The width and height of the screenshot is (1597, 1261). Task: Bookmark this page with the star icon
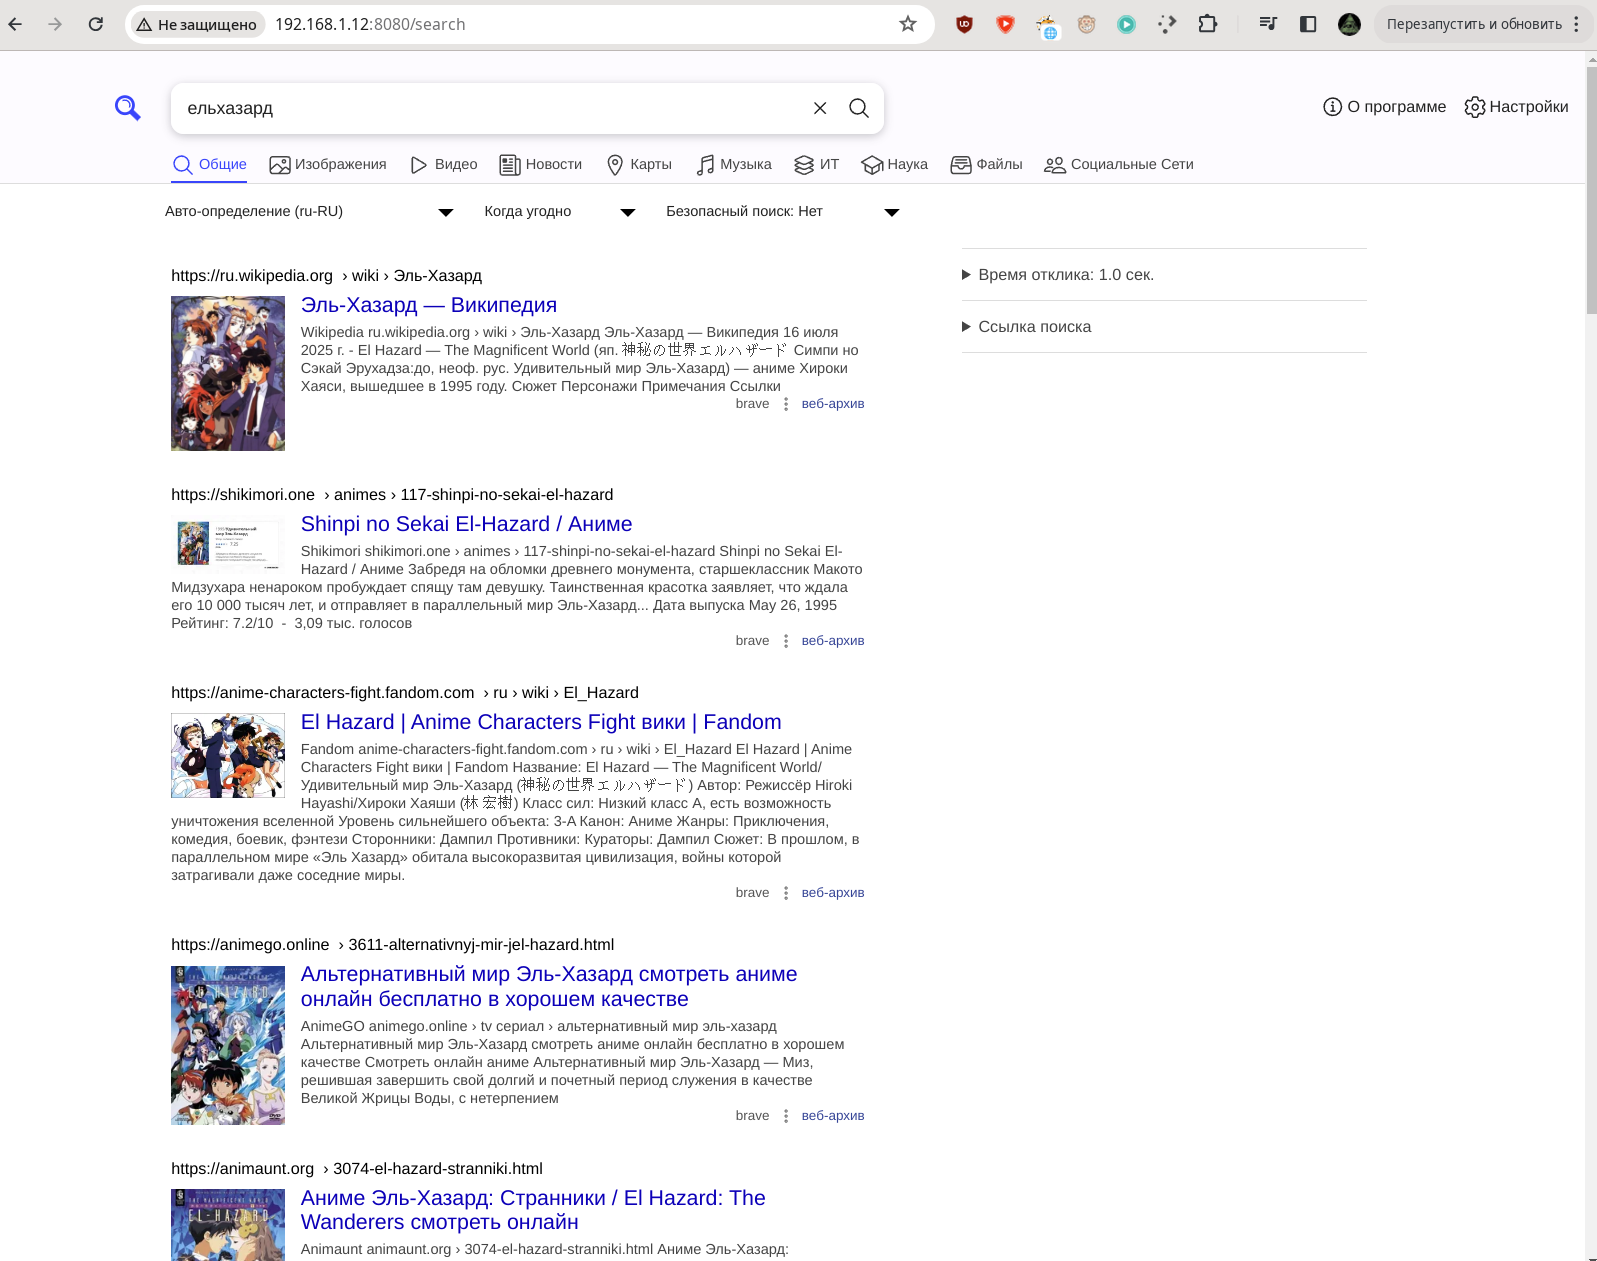pyautogui.click(x=908, y=24)
